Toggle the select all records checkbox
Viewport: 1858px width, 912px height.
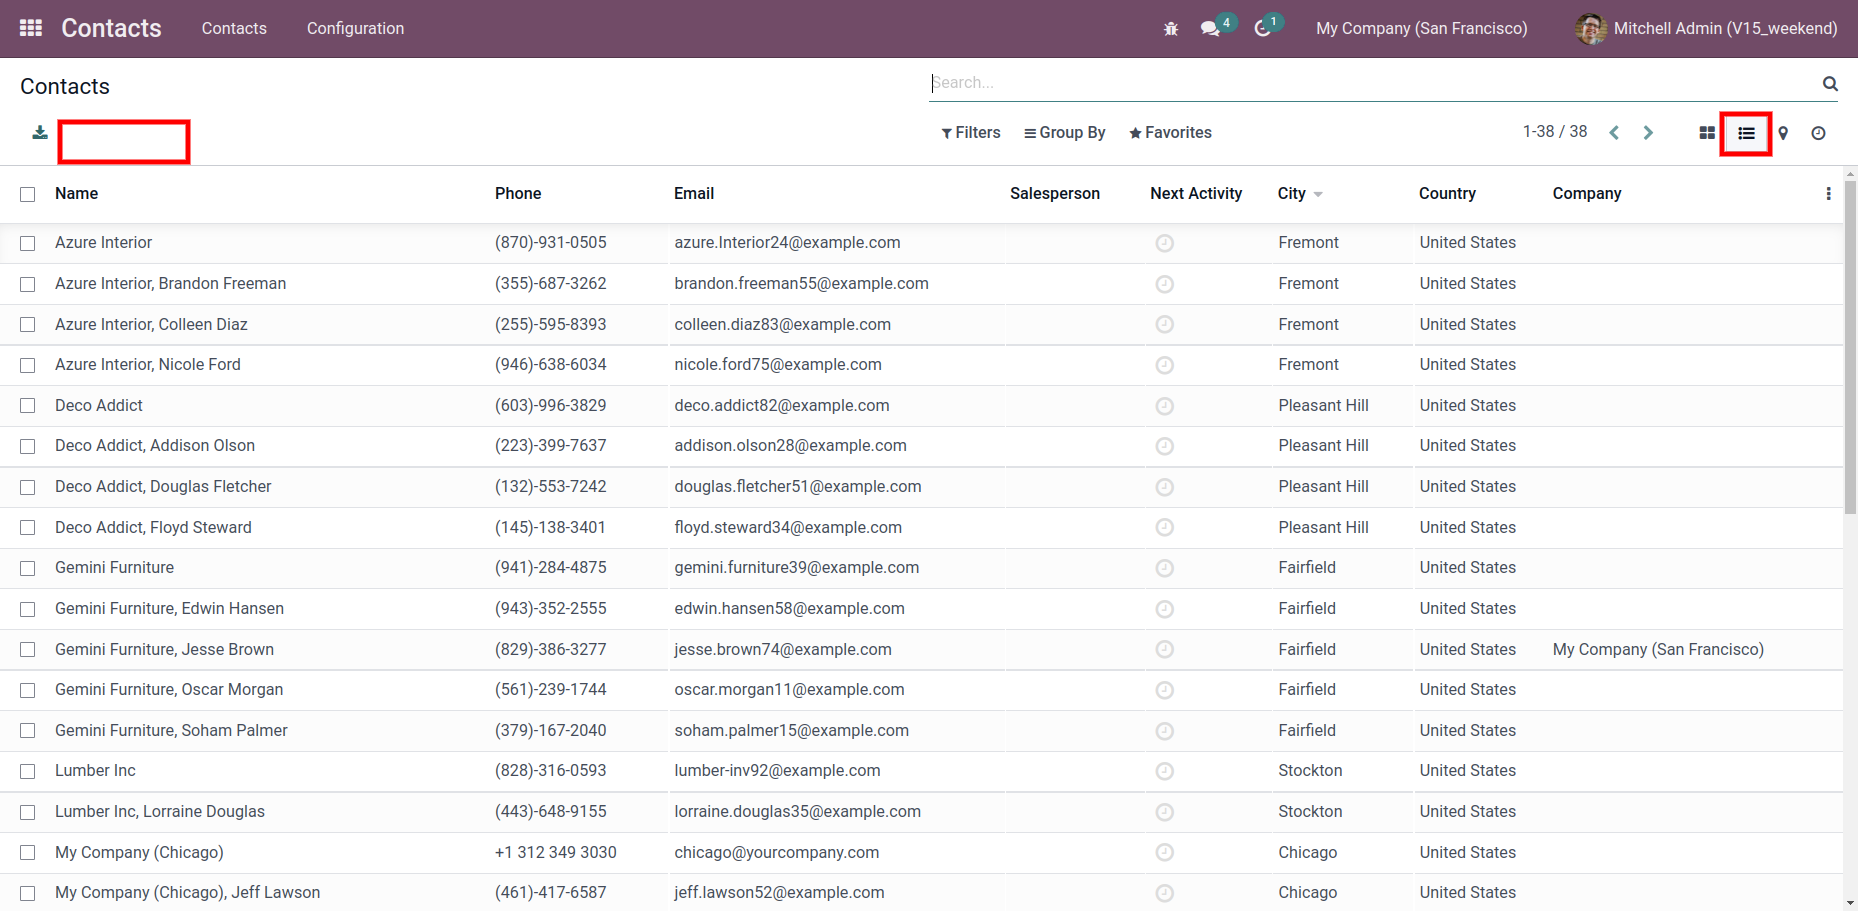click(x=27, y=194)
